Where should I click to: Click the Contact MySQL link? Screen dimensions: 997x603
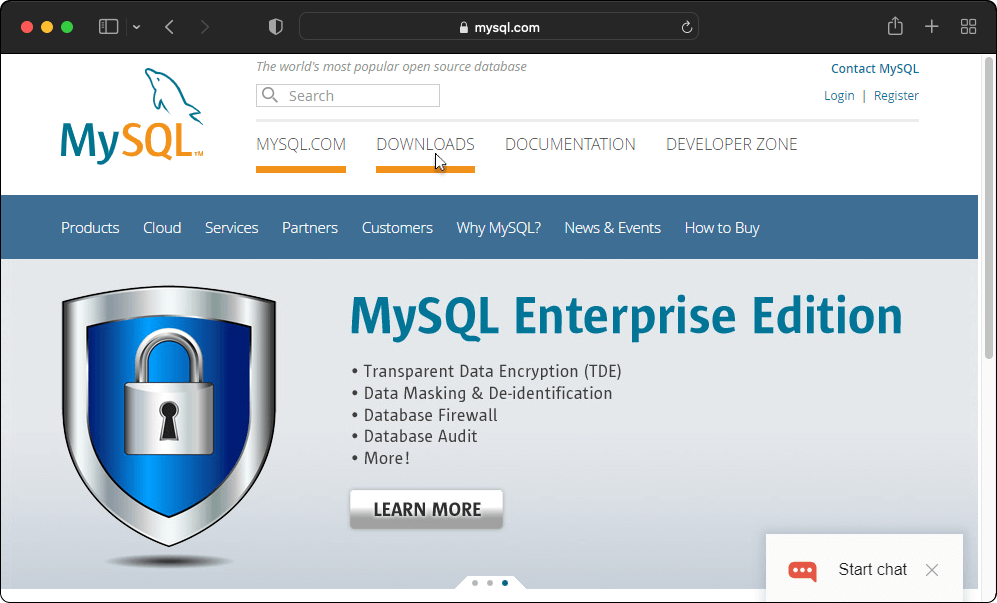click(874, 68)
